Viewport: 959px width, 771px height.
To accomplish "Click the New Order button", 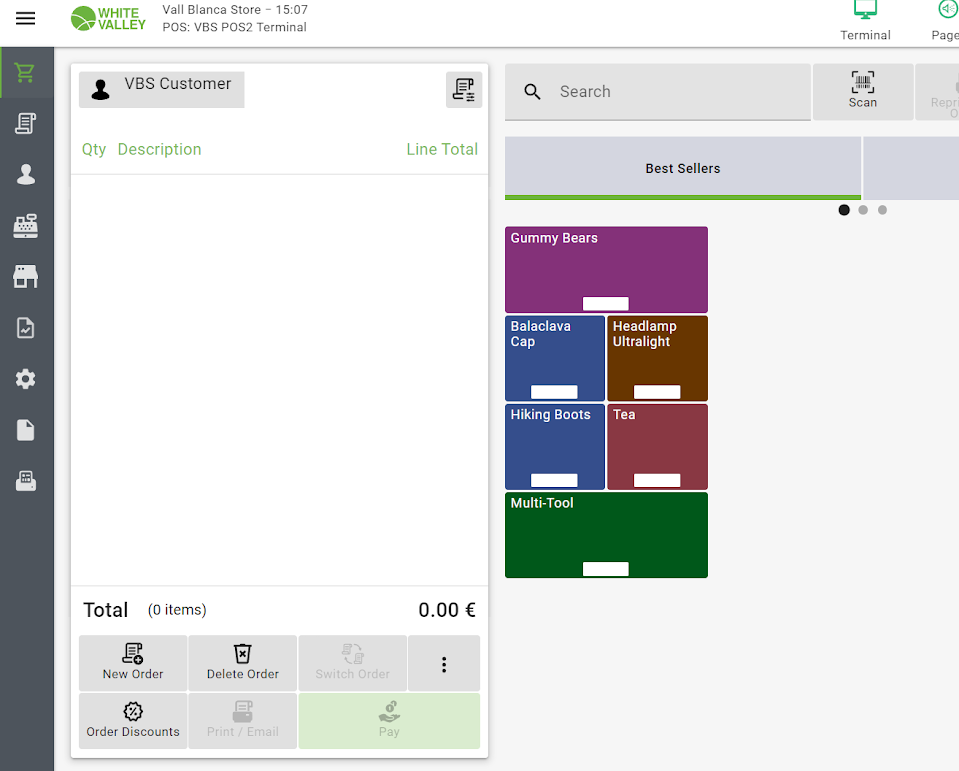I will tap(133, 663).
